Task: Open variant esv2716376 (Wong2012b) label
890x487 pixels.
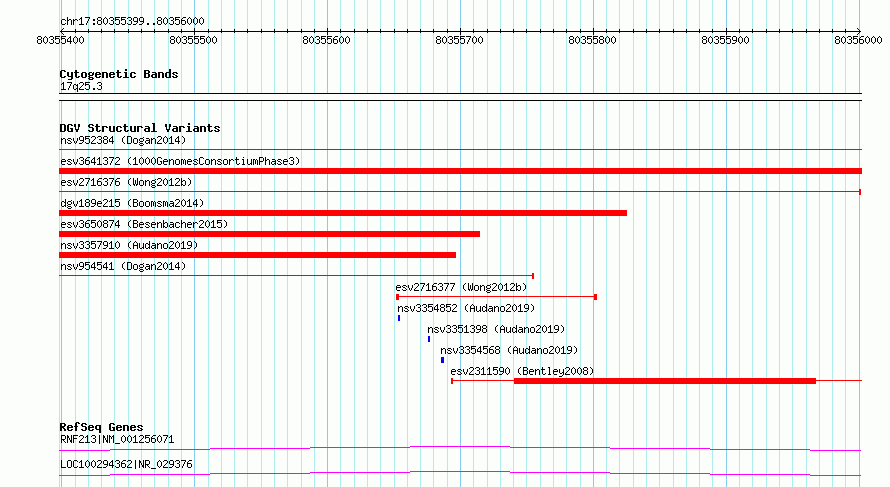Action: tap(126, 182)
